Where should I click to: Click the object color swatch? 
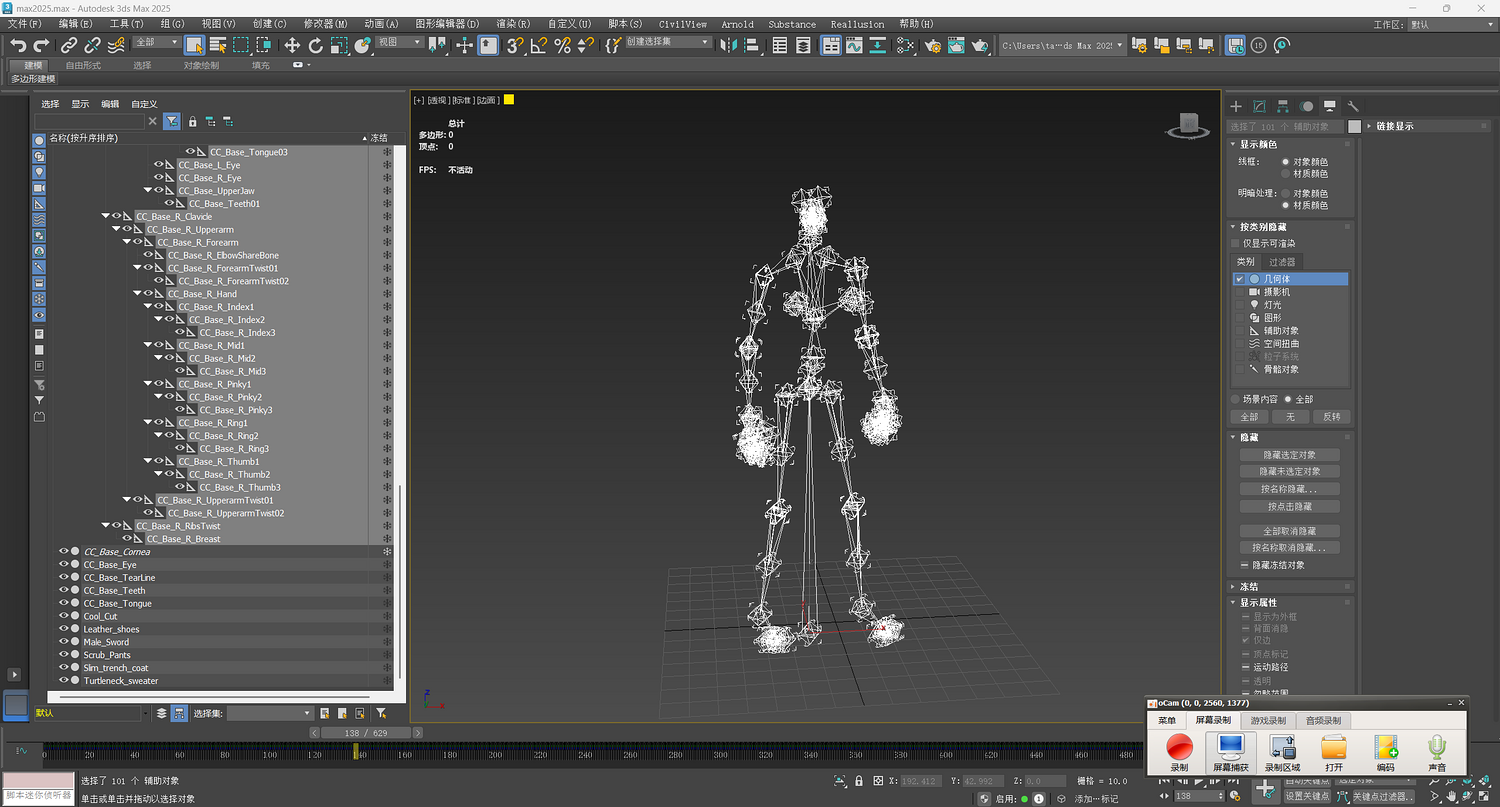(1354, 127)
